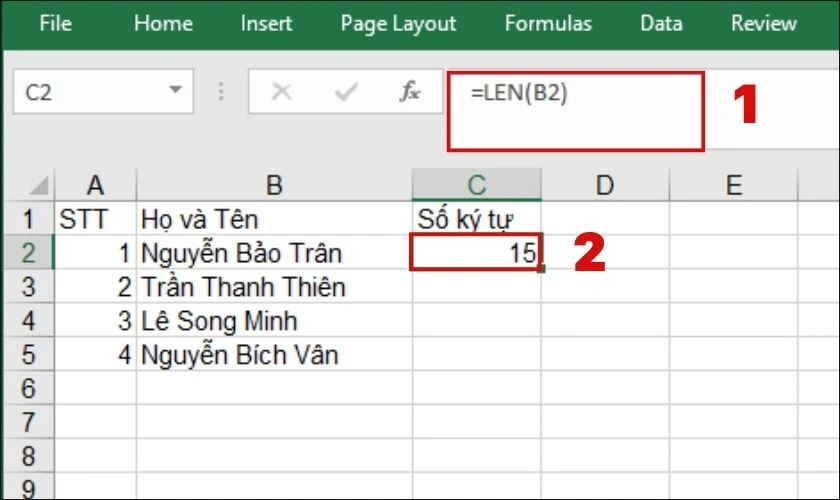Open the File tab

click(55, 24)
